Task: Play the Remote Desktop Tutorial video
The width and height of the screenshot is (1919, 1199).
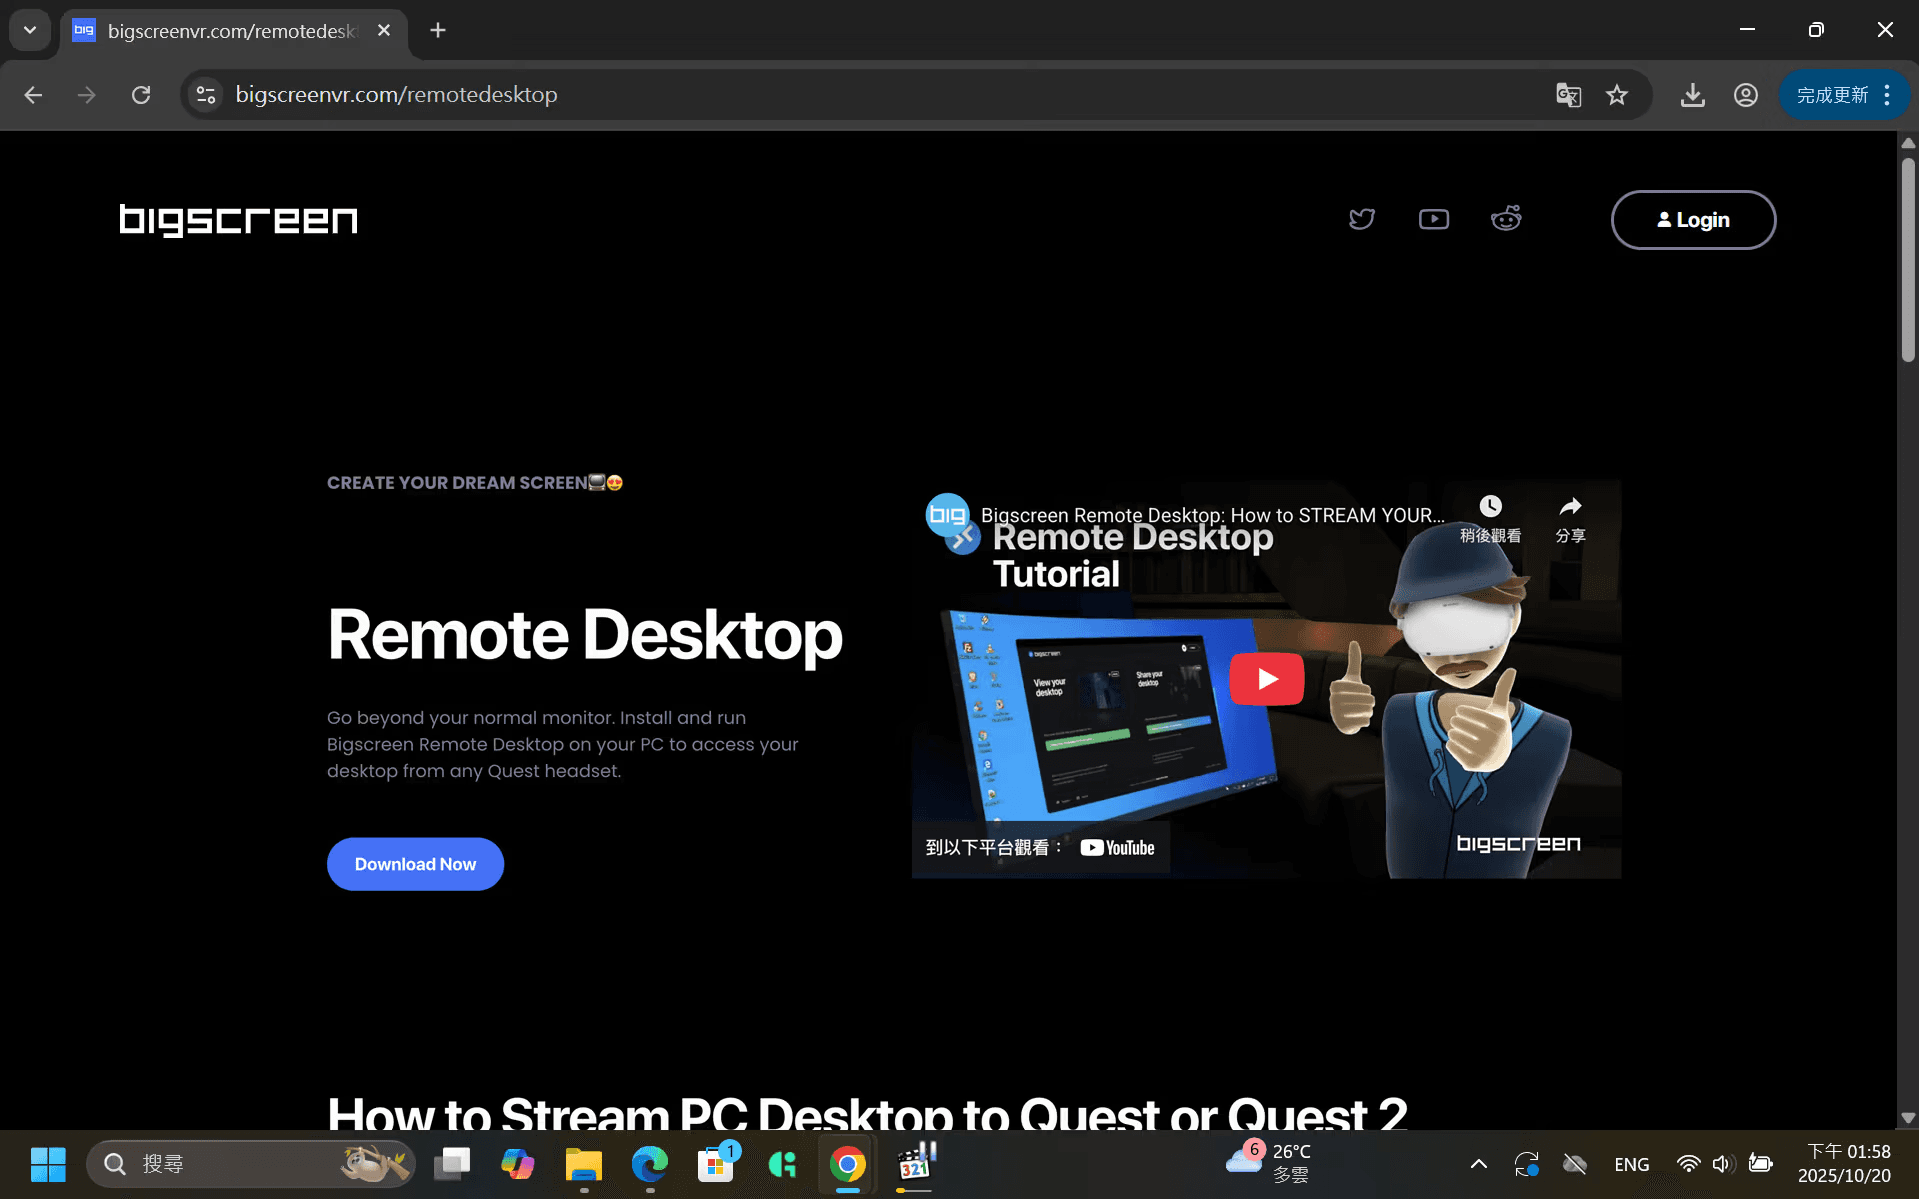Action: (x=1266, y=679)
